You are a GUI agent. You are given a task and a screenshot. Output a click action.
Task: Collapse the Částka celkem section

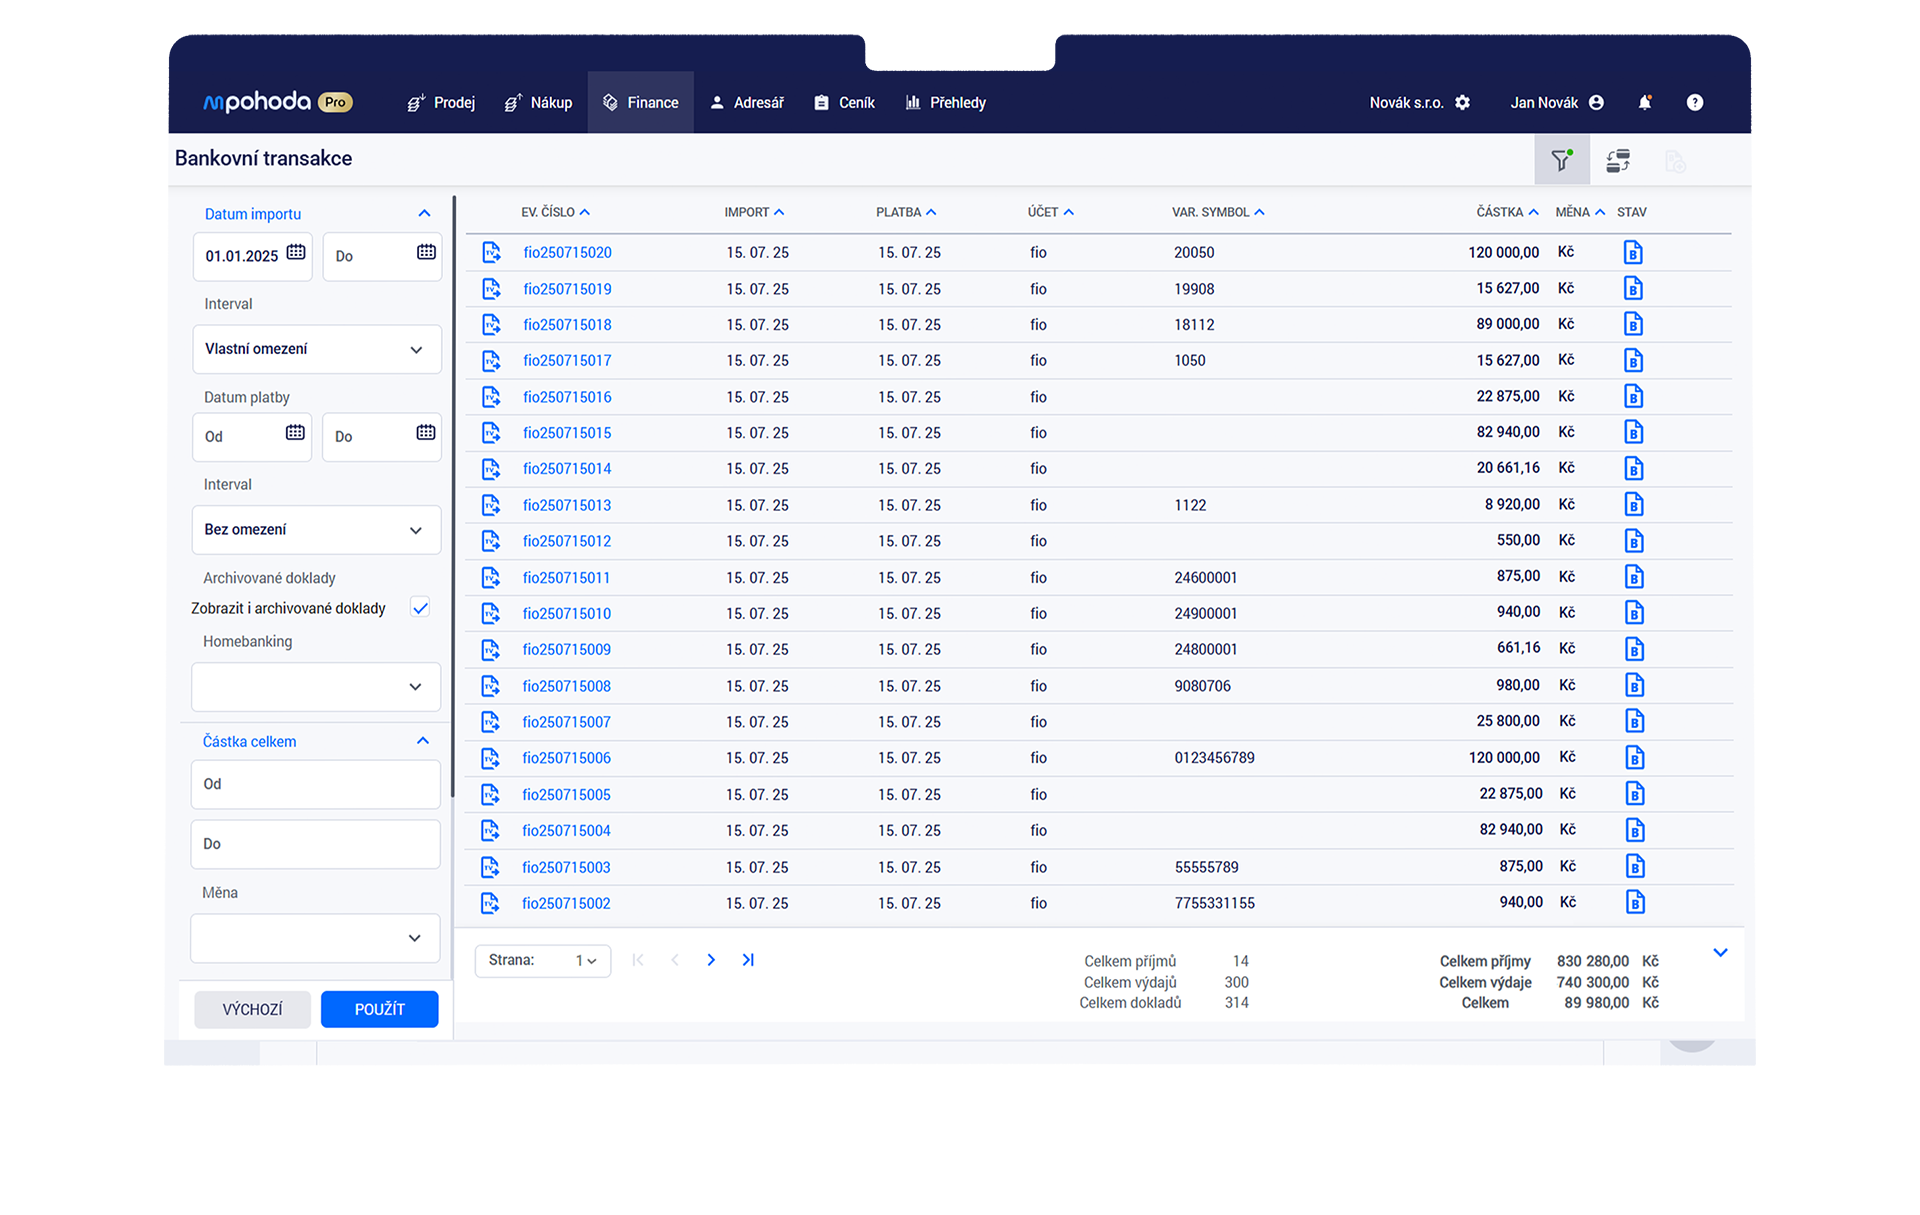coord(422,741)
